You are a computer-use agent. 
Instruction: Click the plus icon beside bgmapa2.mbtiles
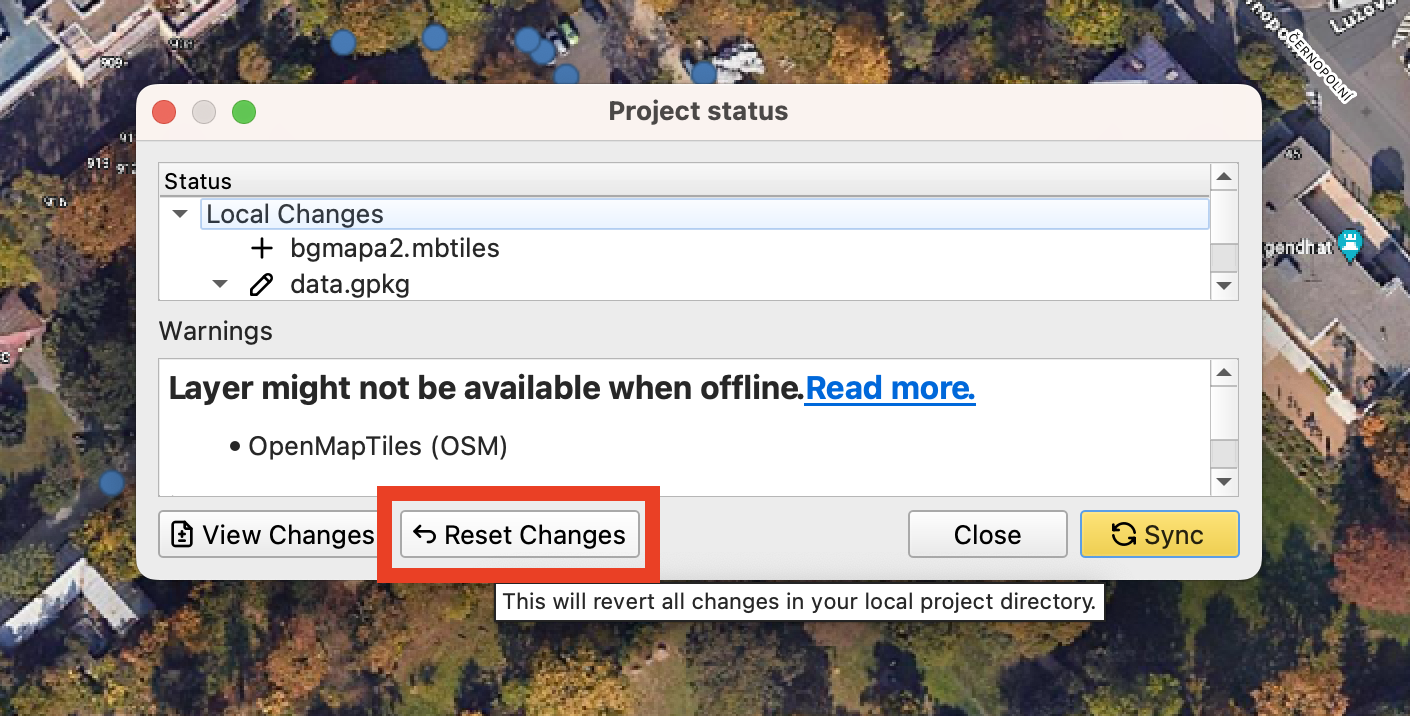262,248
